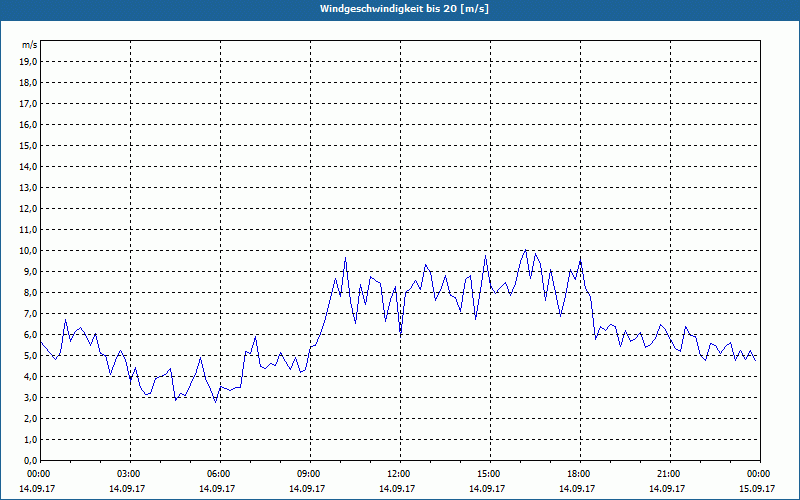Click the m/s unit label
Viewport: 800px width, 500px height.
pos(29,45)
